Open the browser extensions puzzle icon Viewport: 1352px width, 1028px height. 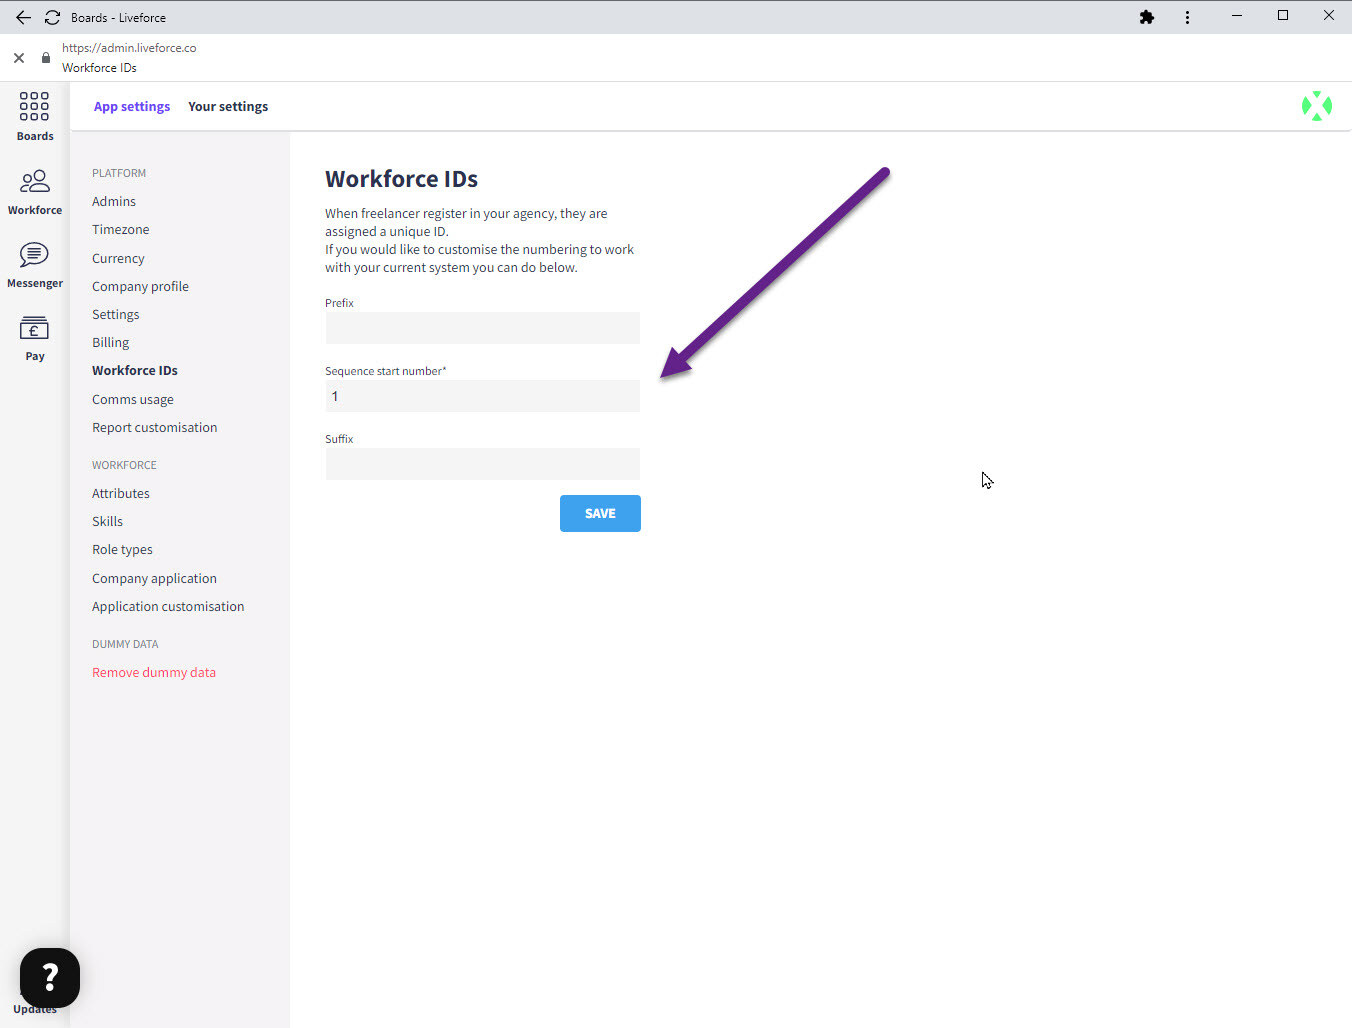pyautogui.click(x=1147, y=17)
